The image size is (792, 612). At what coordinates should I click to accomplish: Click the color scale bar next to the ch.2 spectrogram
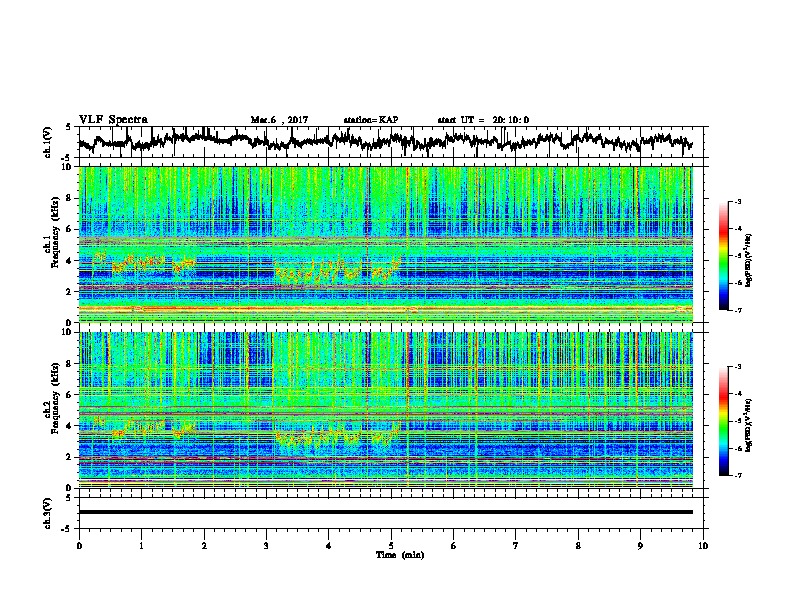click(x=723, y=421)
